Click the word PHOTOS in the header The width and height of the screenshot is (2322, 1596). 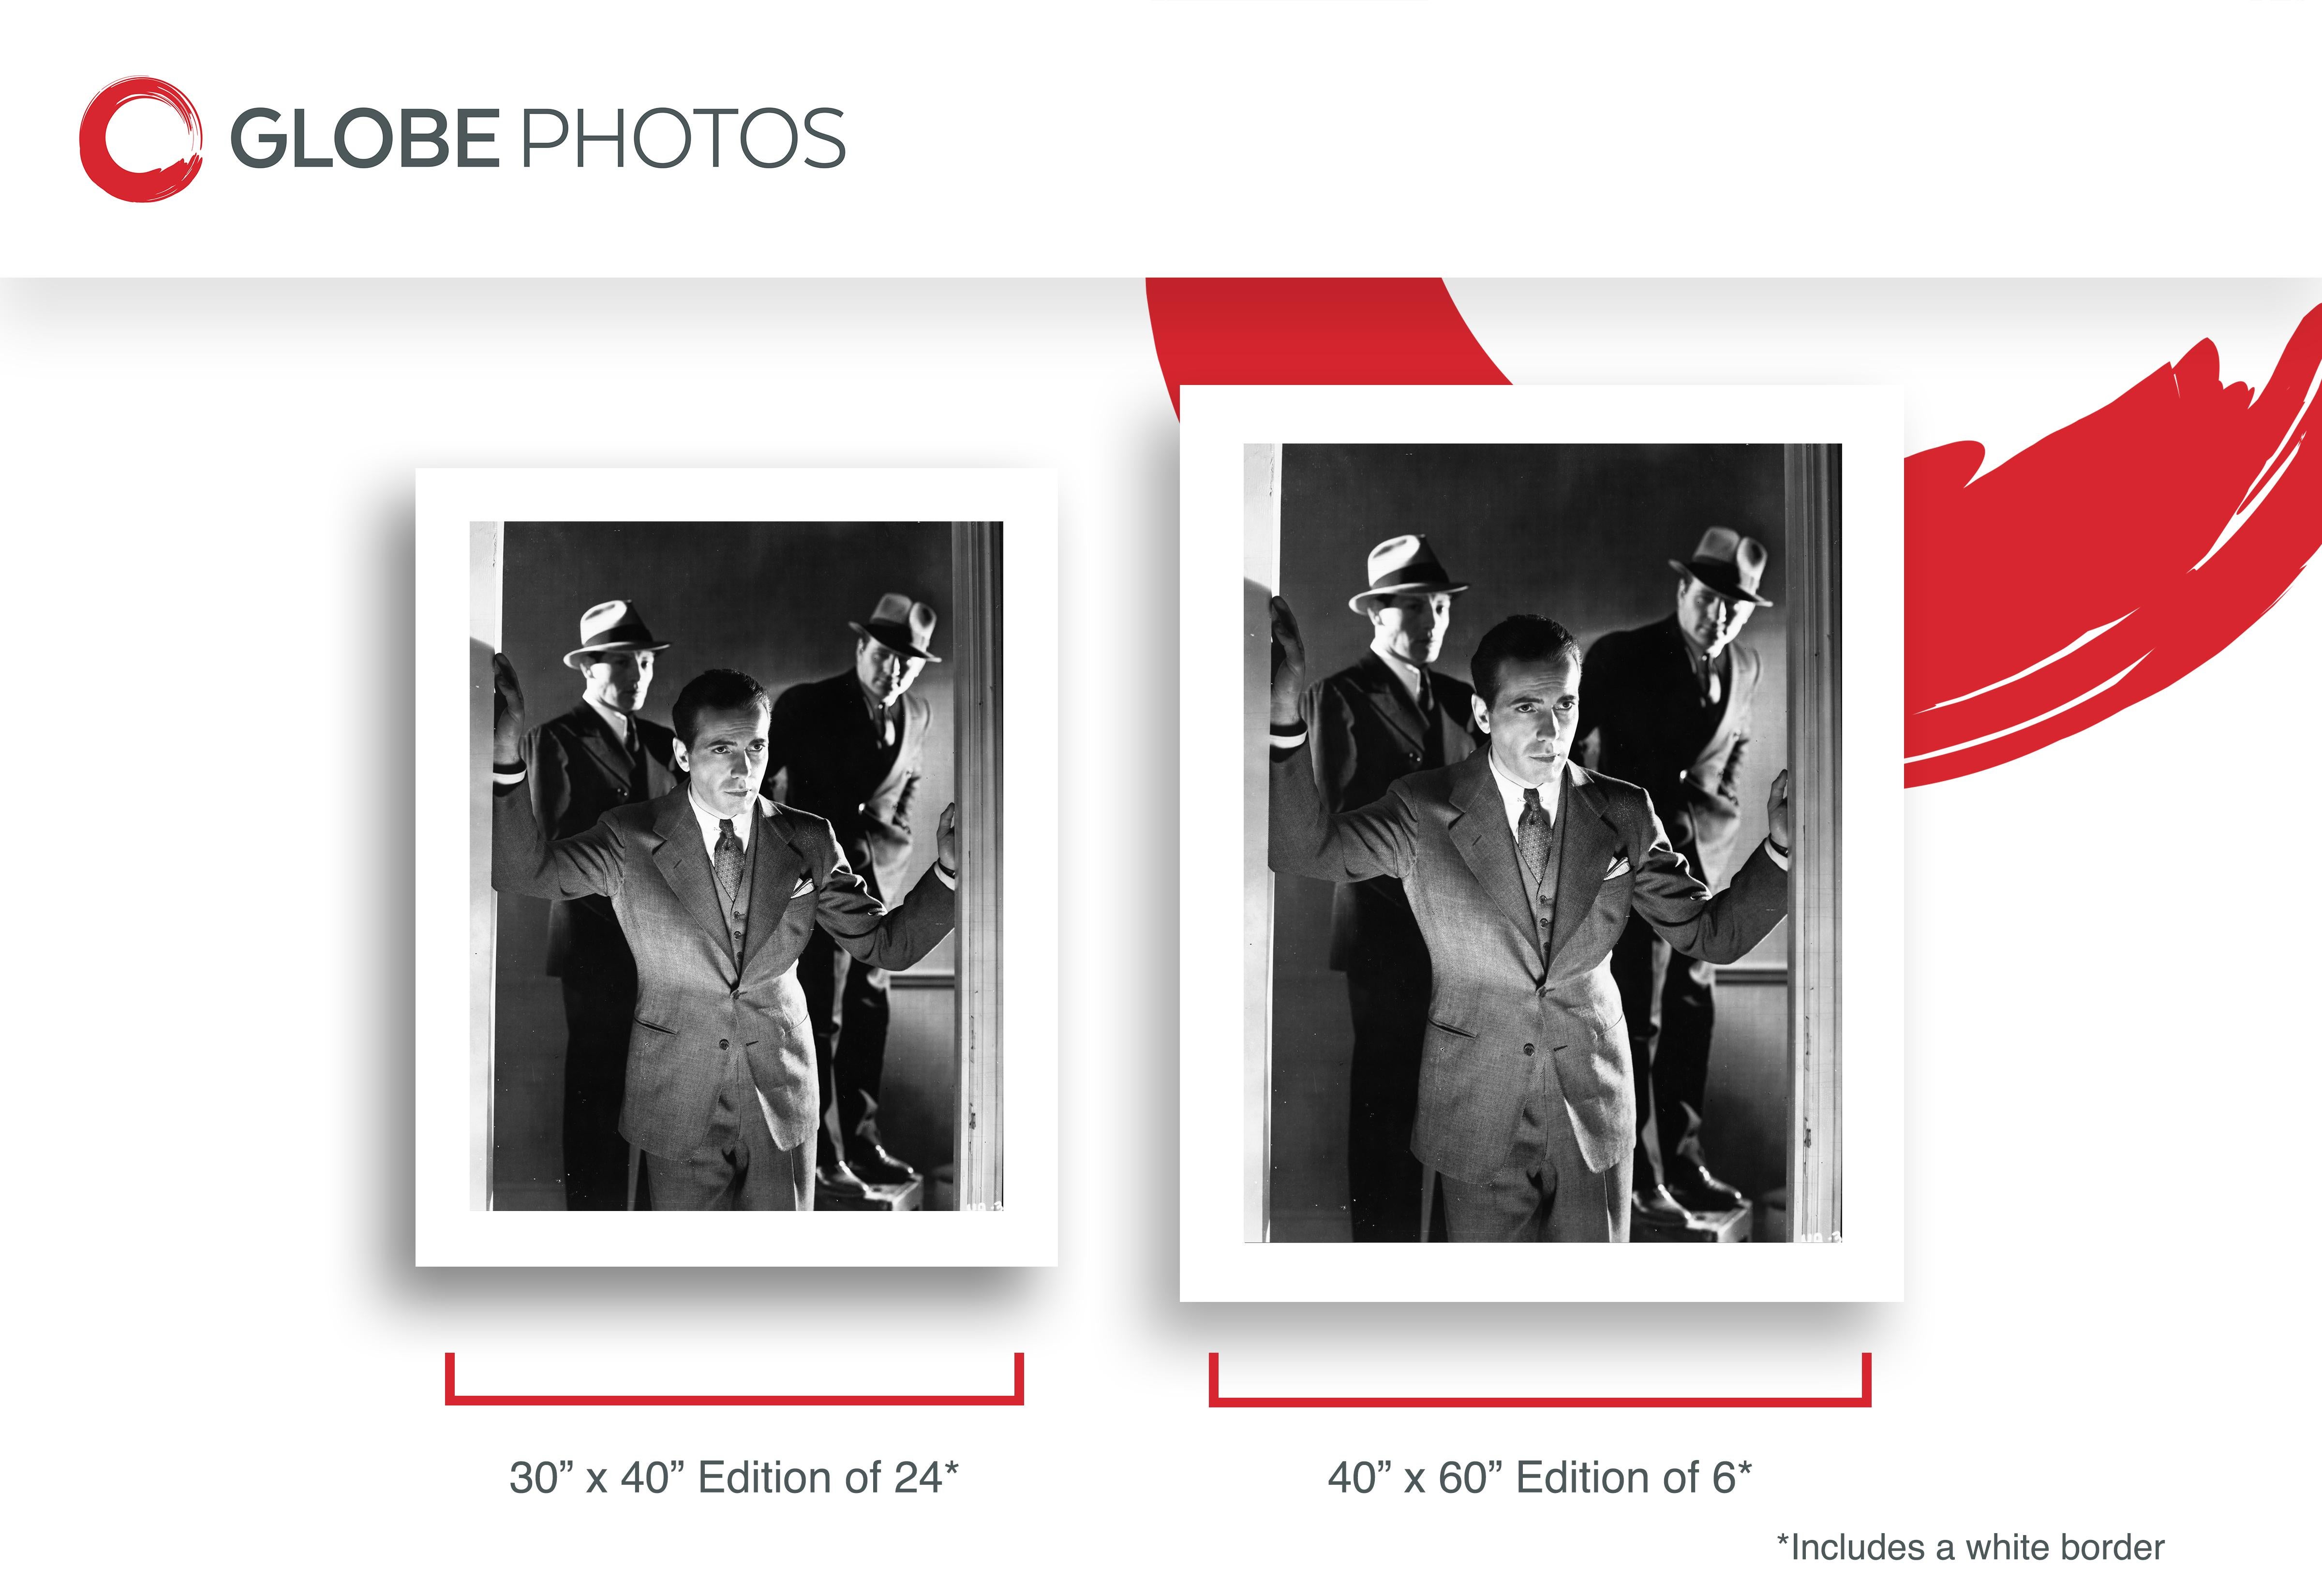click(x=684, y=138)
